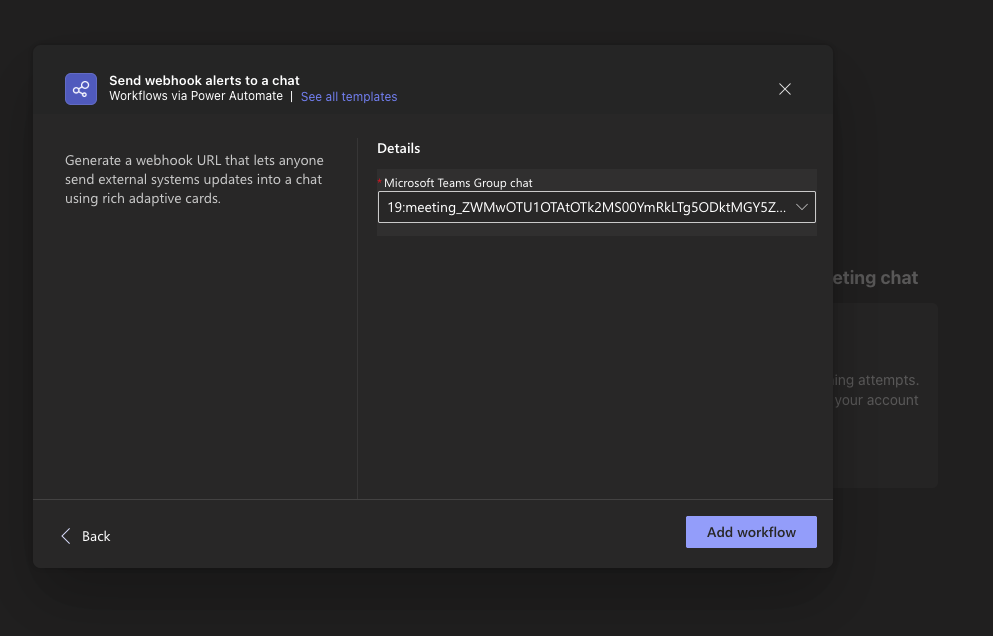Click the left chevron icon beside Back

pos(66,536)
